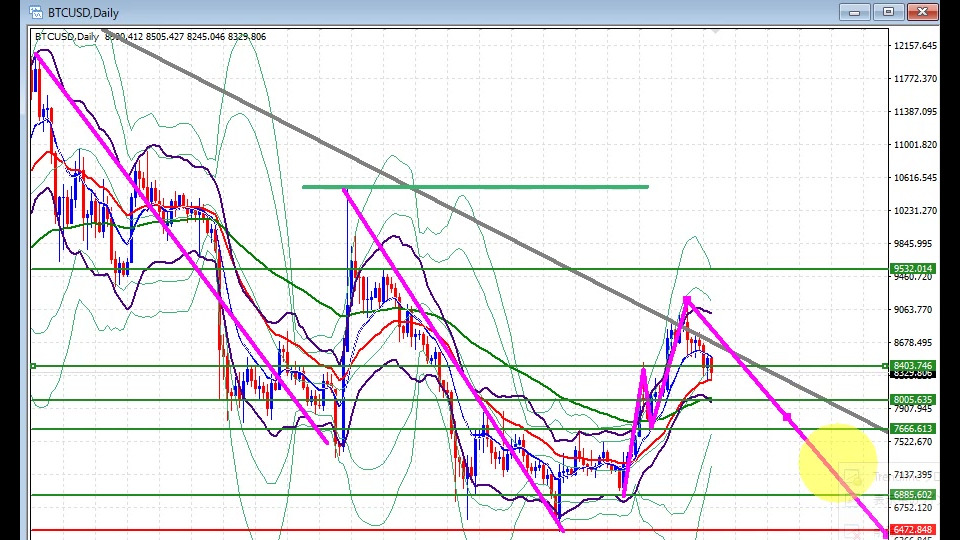Viewport: 960px width, 540px height.
Task: Click the 7137.395 price axis value
Action: point(913,475)
